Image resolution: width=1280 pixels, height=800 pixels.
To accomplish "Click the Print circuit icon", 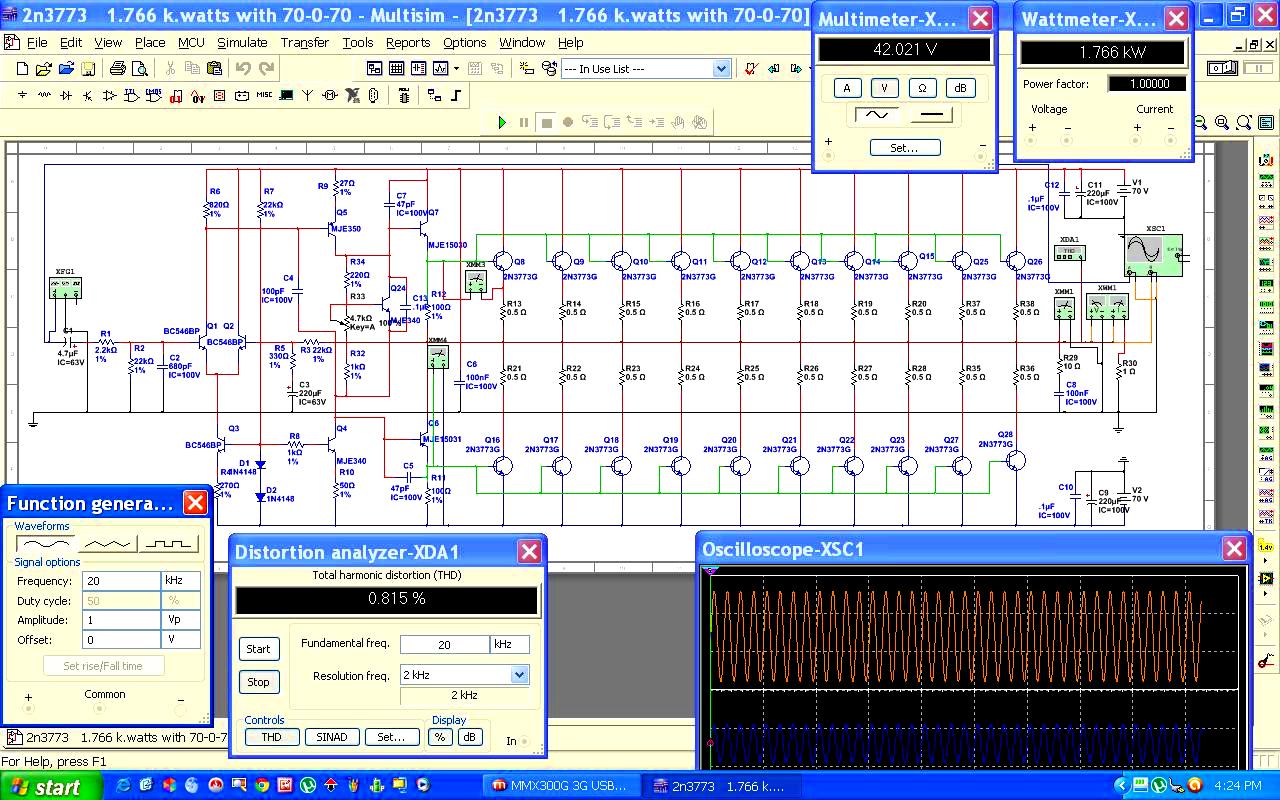I will [x=118, y=69].
